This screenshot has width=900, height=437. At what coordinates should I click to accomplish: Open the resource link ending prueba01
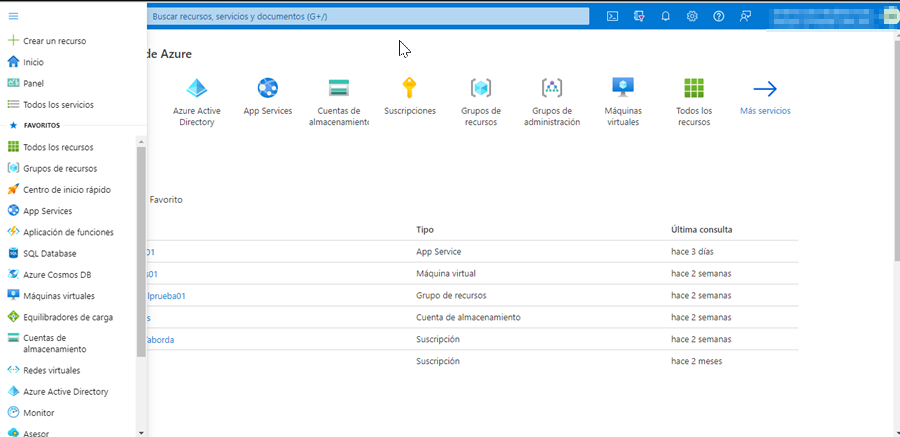click(166, 296)
